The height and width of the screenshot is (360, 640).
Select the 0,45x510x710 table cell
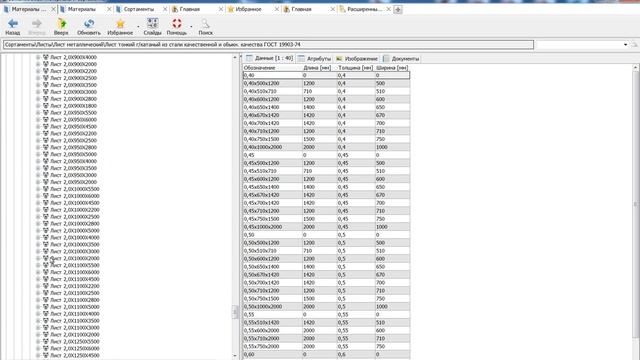pyautogui.click(x=273, y=171)
